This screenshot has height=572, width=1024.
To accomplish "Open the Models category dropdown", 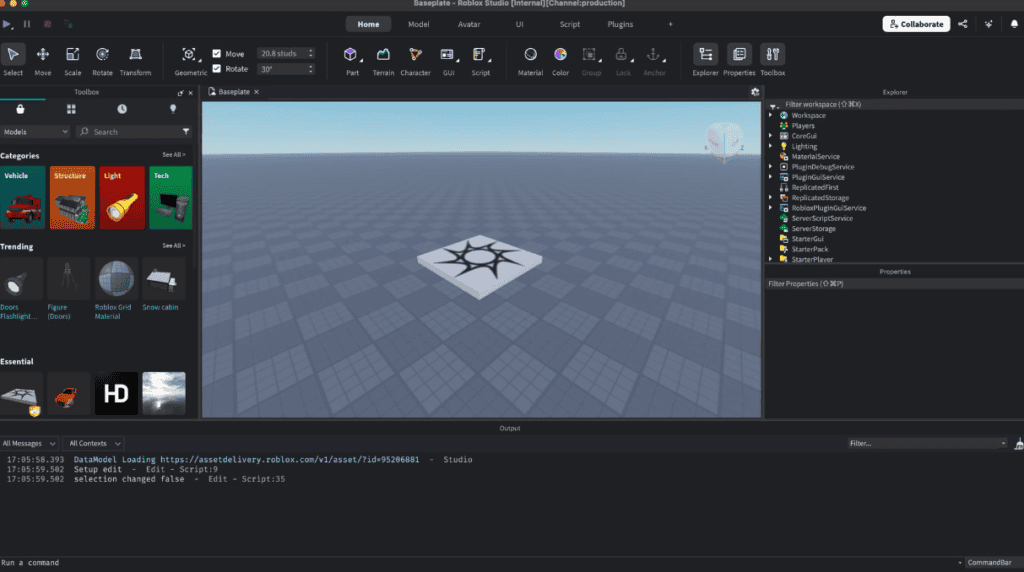I will 35,132.
